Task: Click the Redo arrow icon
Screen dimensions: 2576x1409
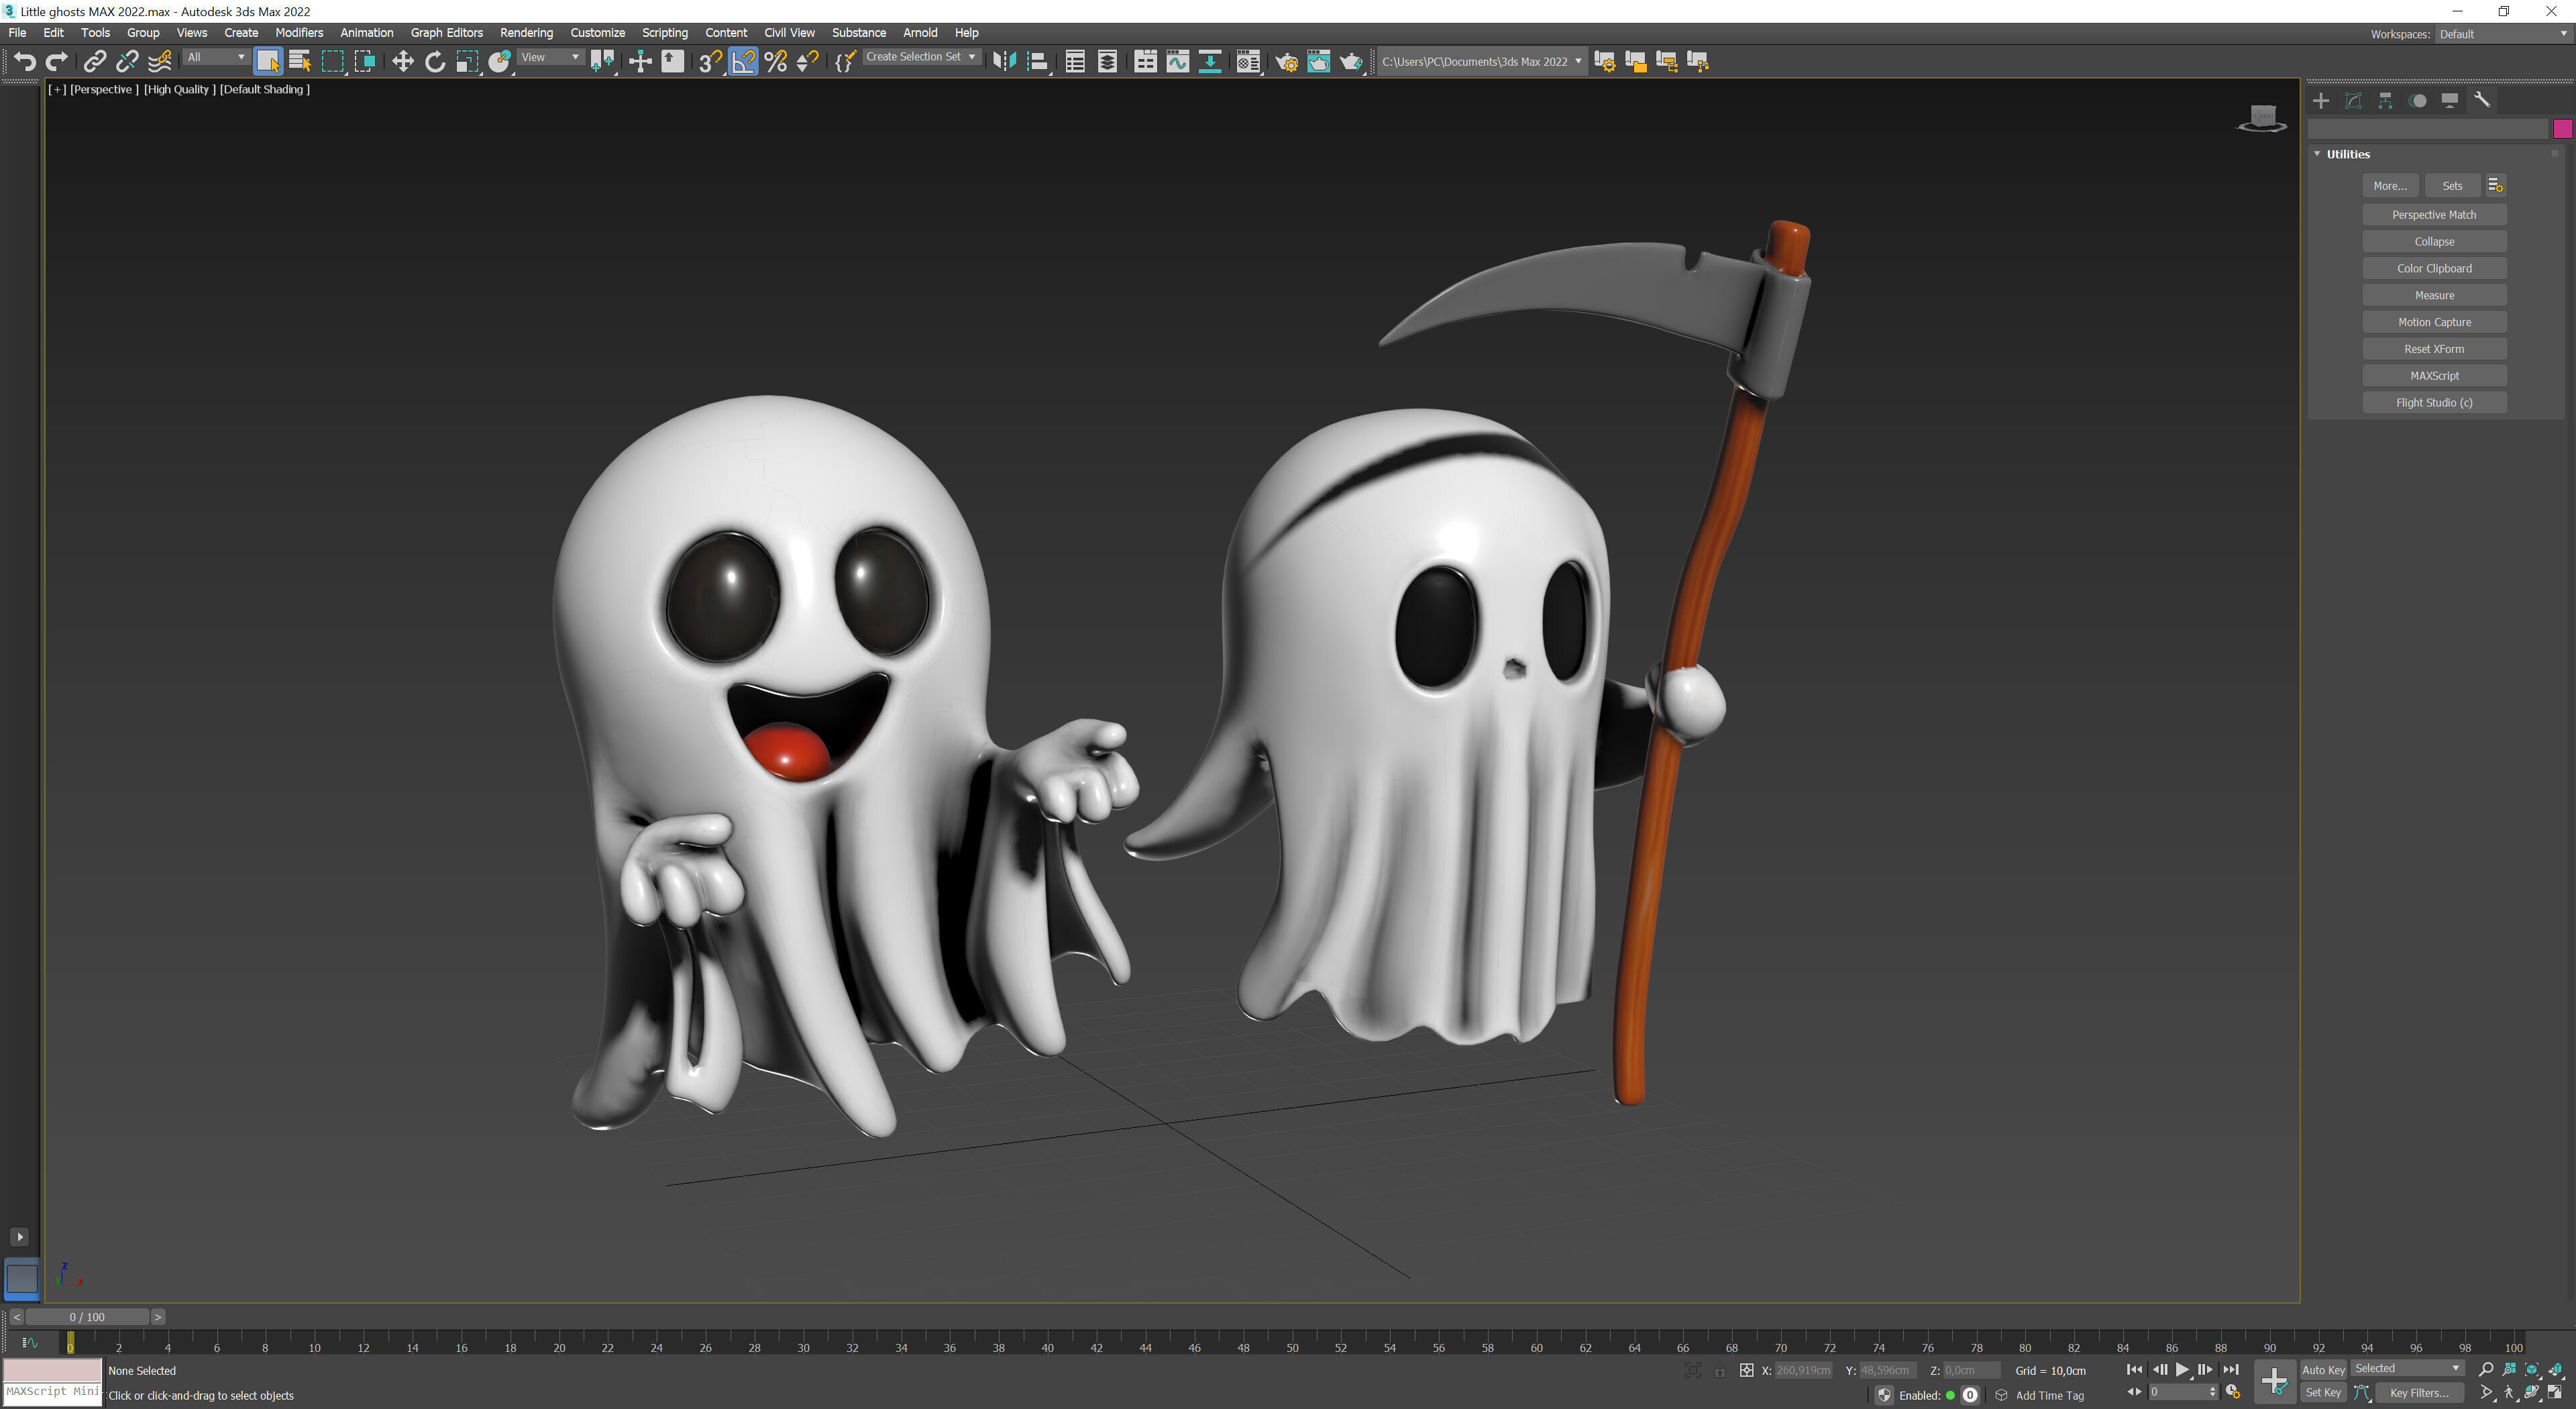Action: coord(57,62)
